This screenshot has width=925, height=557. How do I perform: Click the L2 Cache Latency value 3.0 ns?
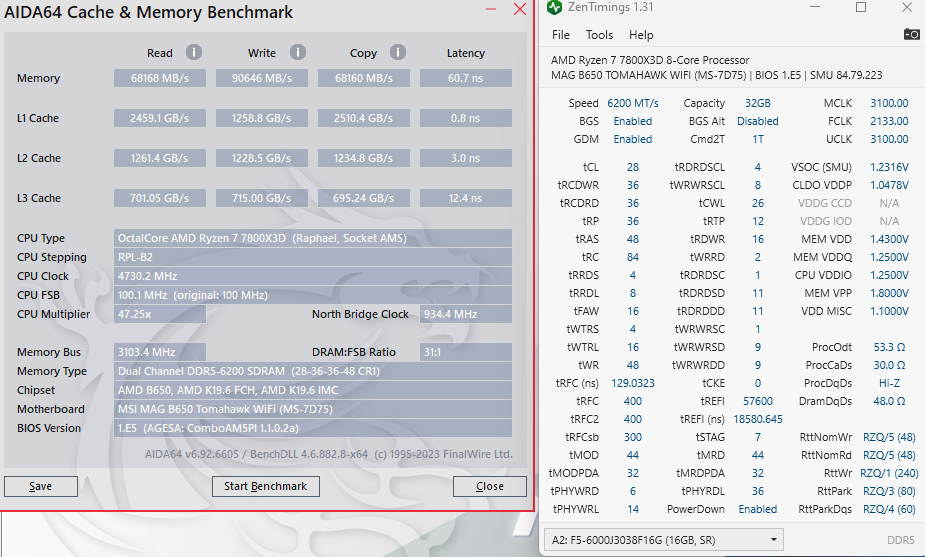point(466,158)
